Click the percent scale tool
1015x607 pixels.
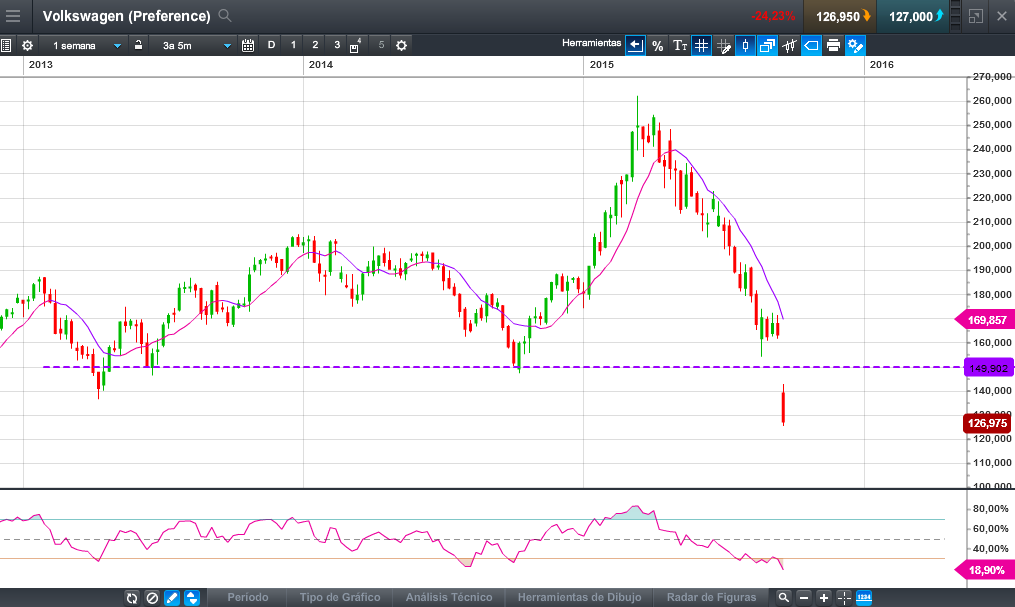point(657,45)
